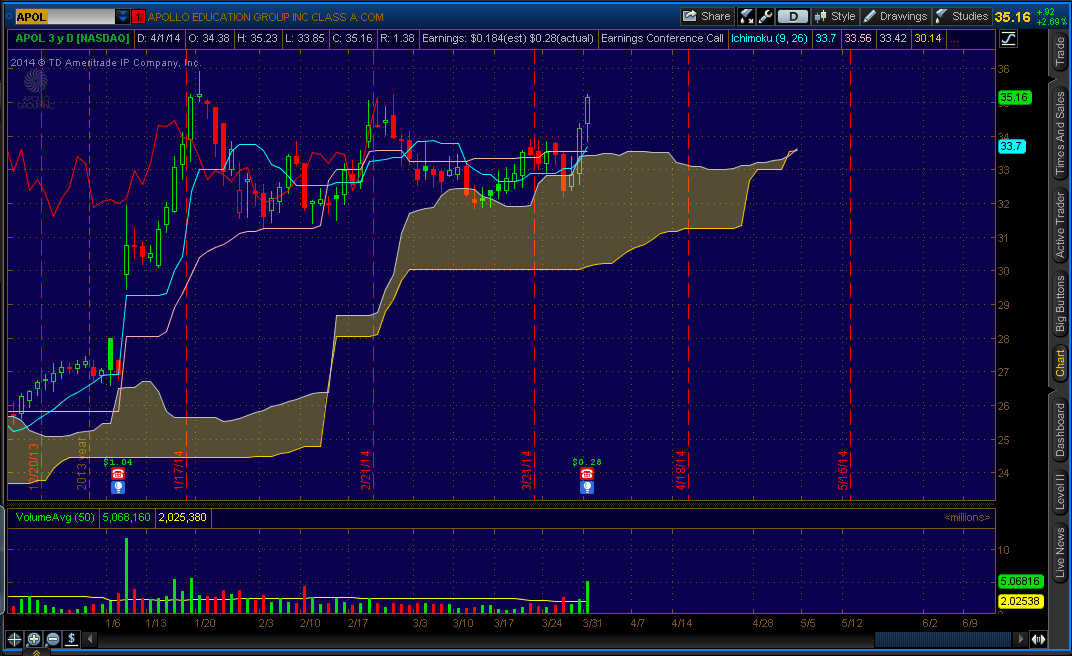Image resolution: width=1072 pixels, height=656 pixels.
Task: Click the scroll left arrow on time axis
Action: (90, 640)
